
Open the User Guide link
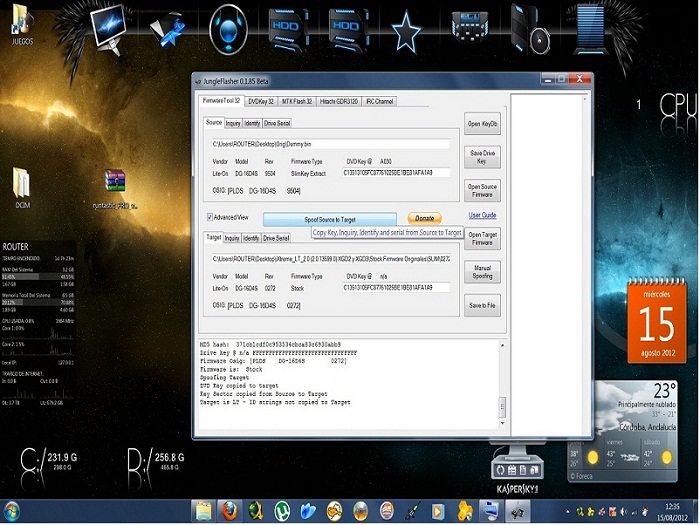(x=482, y=215)
